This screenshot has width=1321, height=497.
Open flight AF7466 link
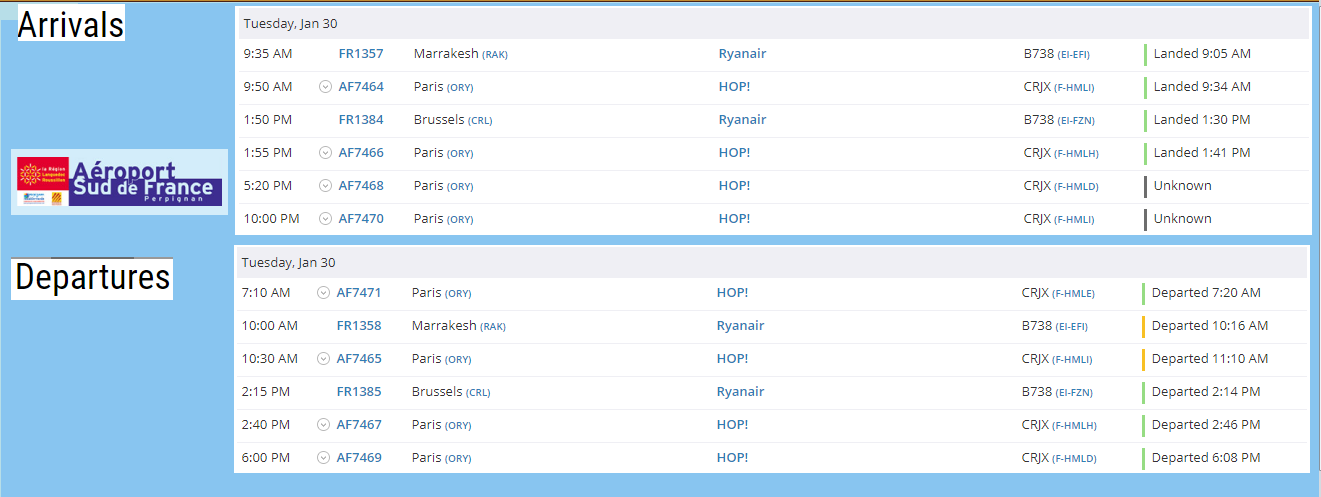click(x=361, y=153)
